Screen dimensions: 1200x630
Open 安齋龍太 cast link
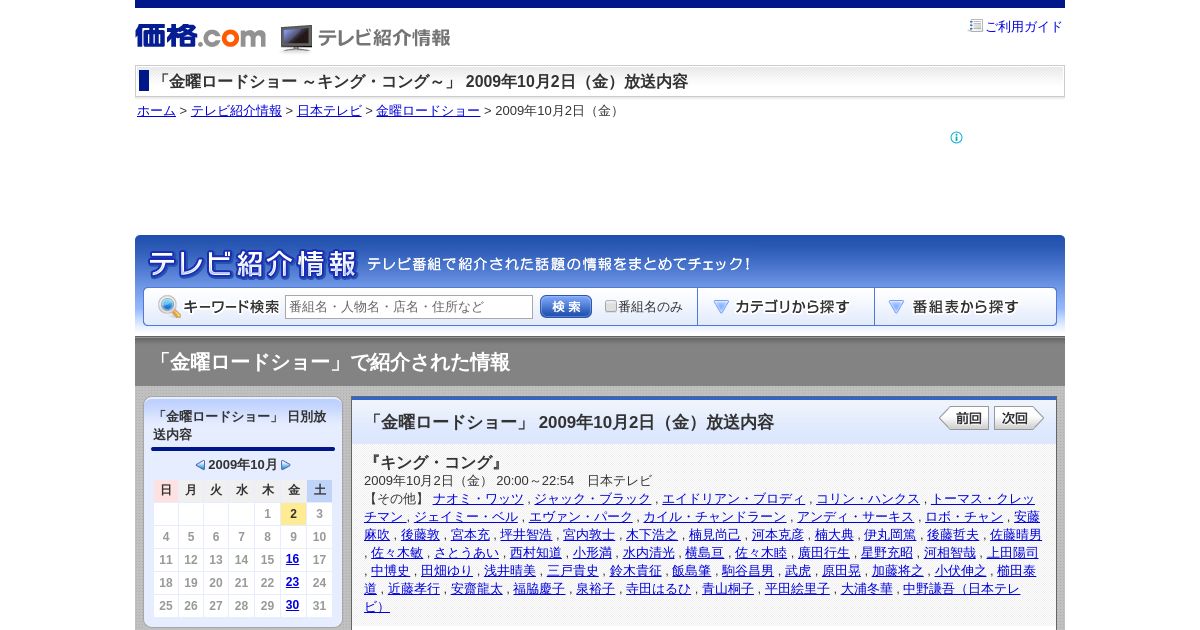click(x=477, y=589)
